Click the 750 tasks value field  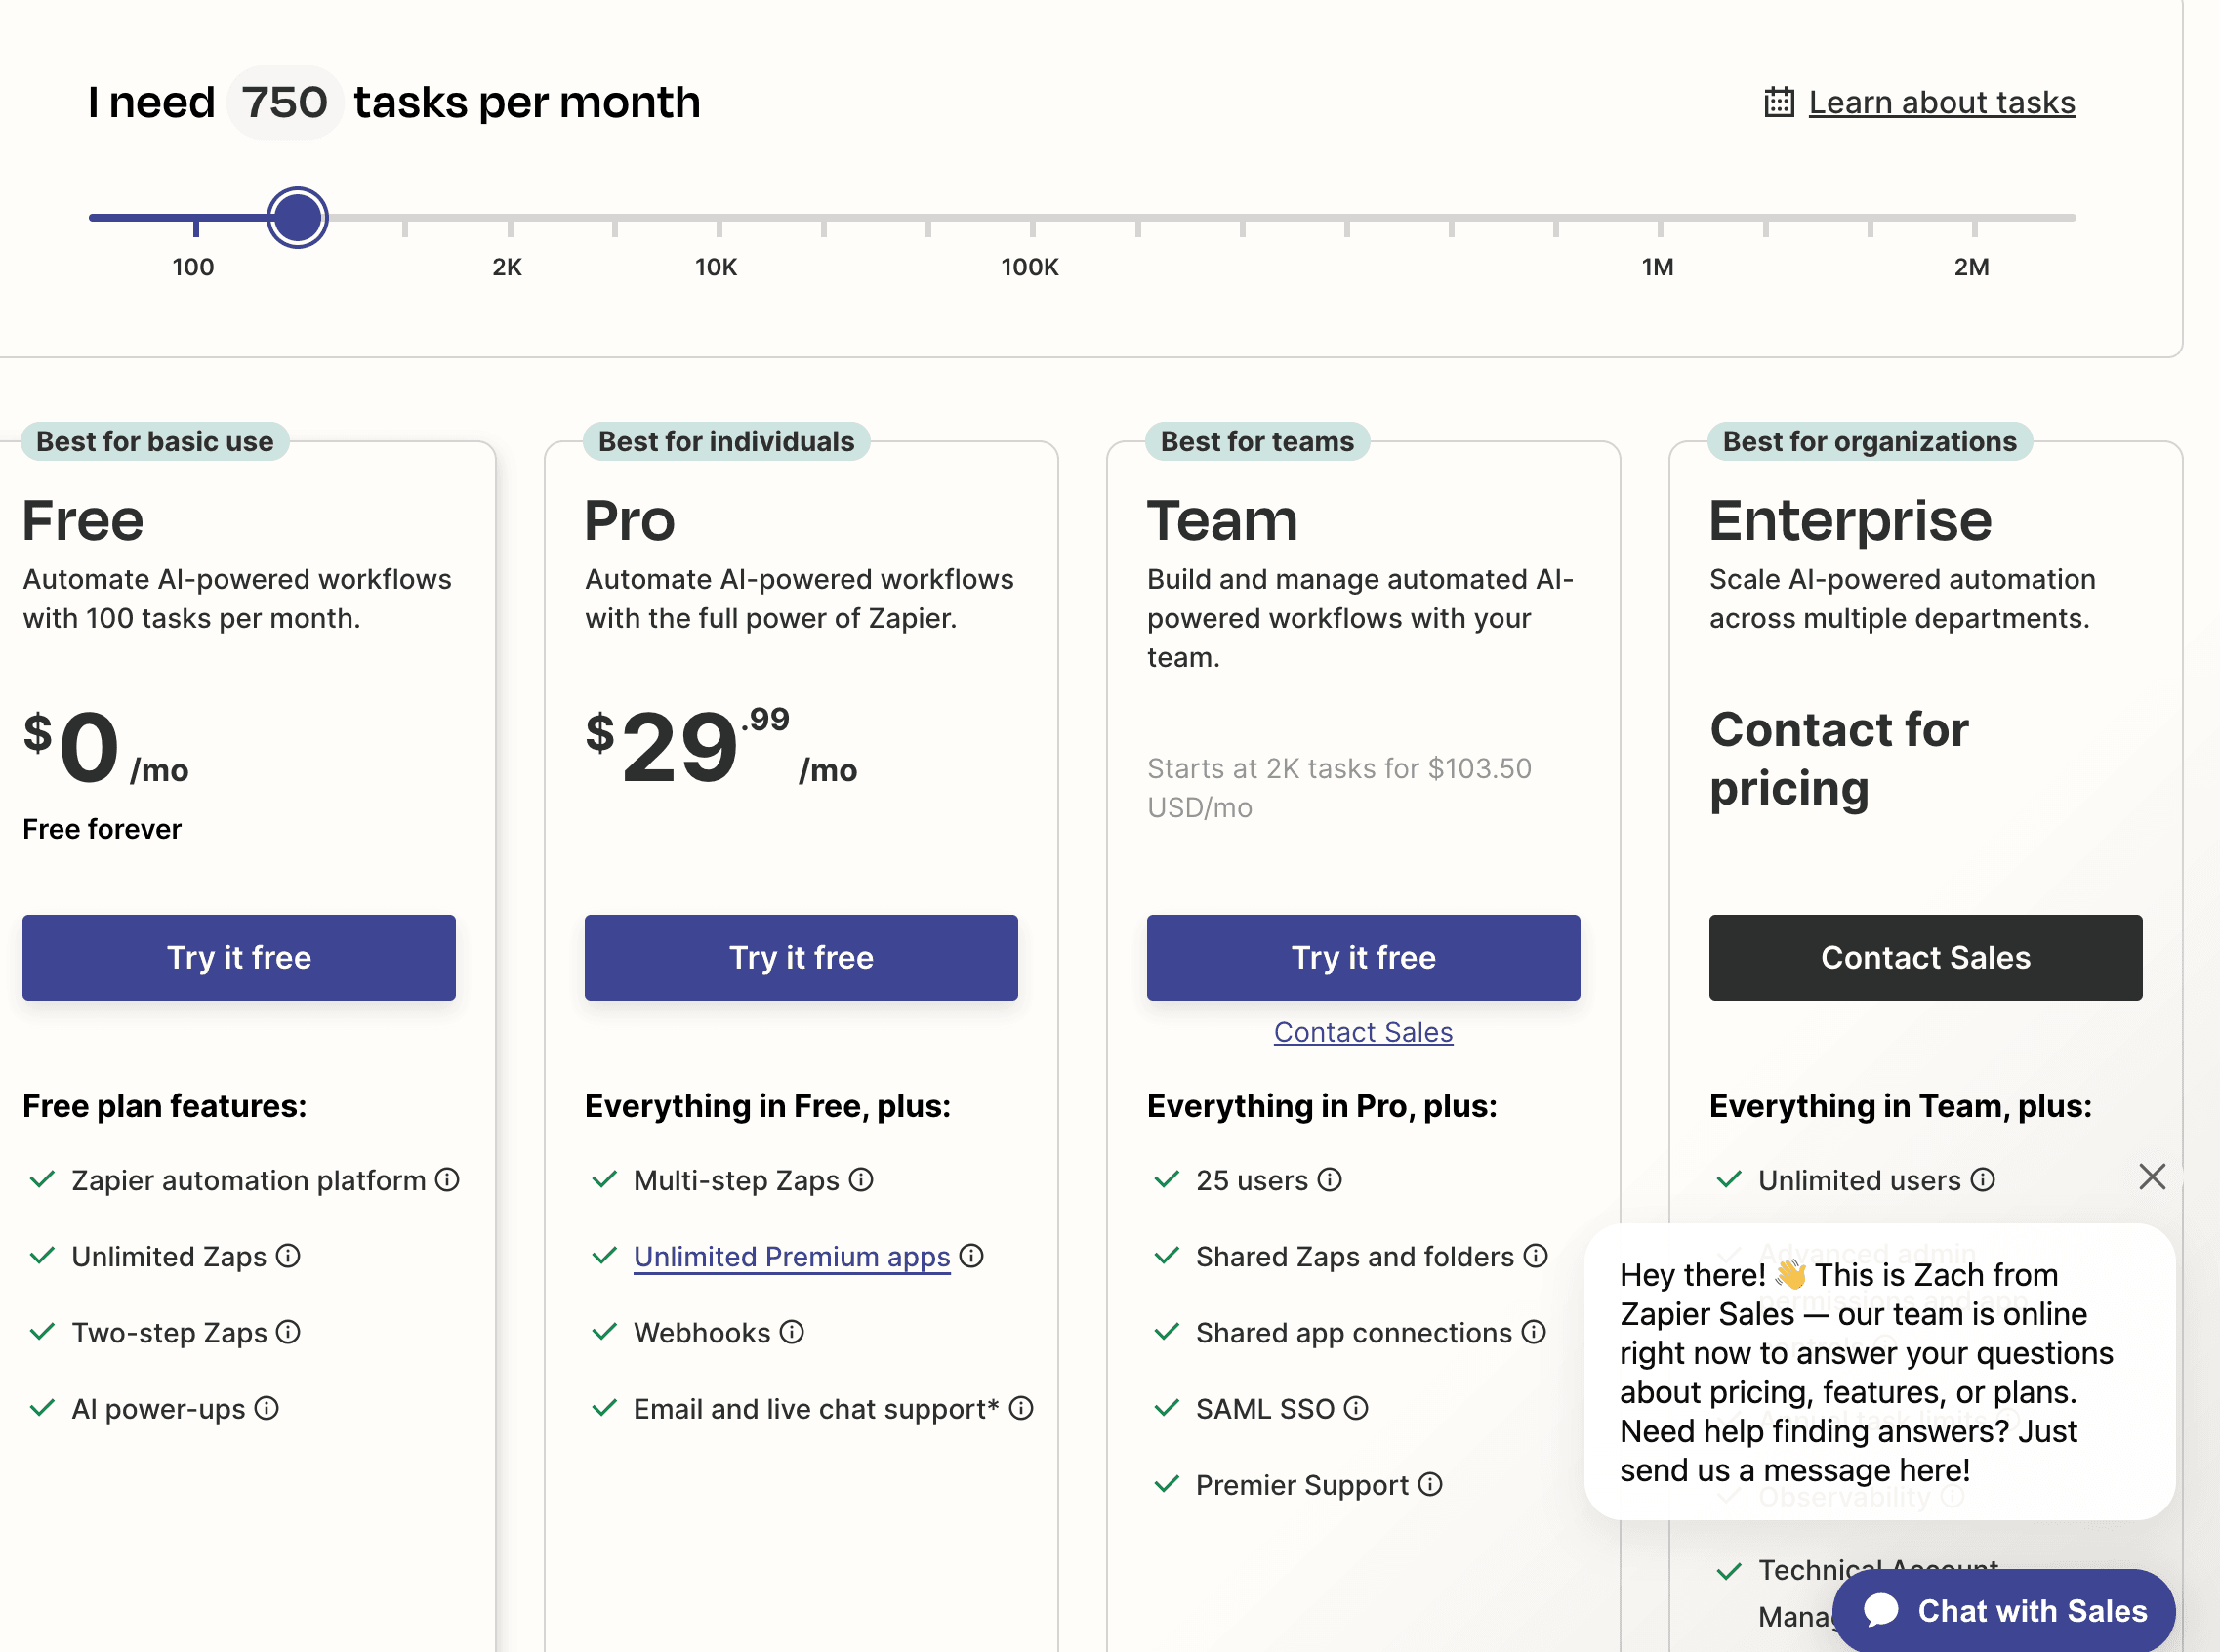pos(285,102)
